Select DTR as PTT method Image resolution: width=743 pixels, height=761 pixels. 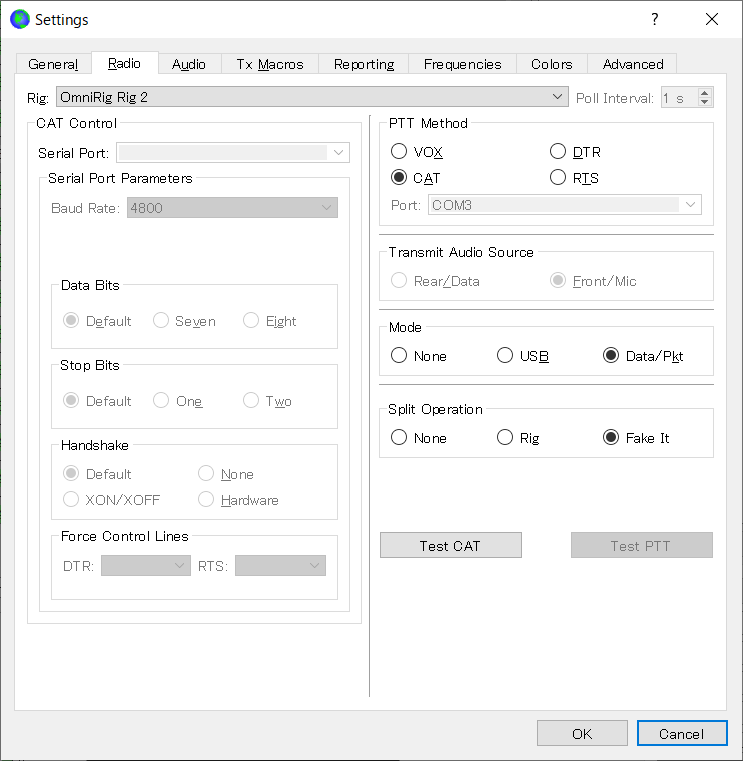pyautogui.click(x=558, y=152)
